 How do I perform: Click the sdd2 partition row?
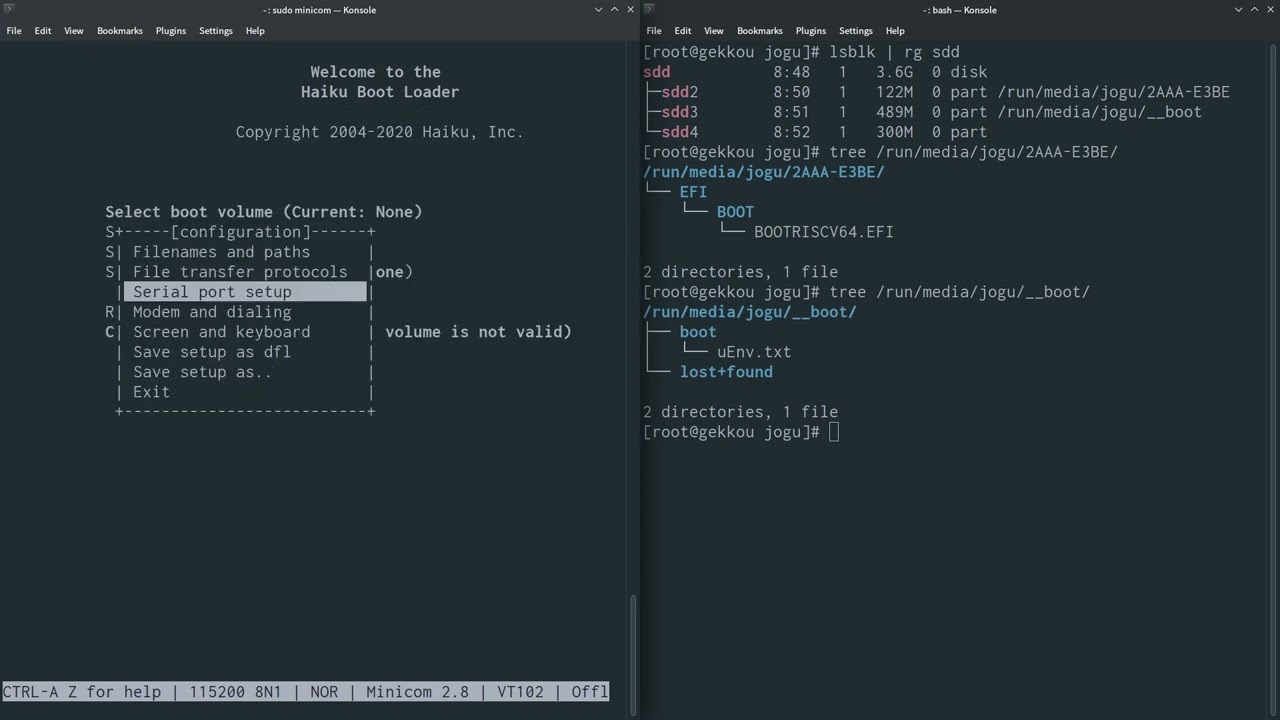pyautogui.click(x=936, y=92)
